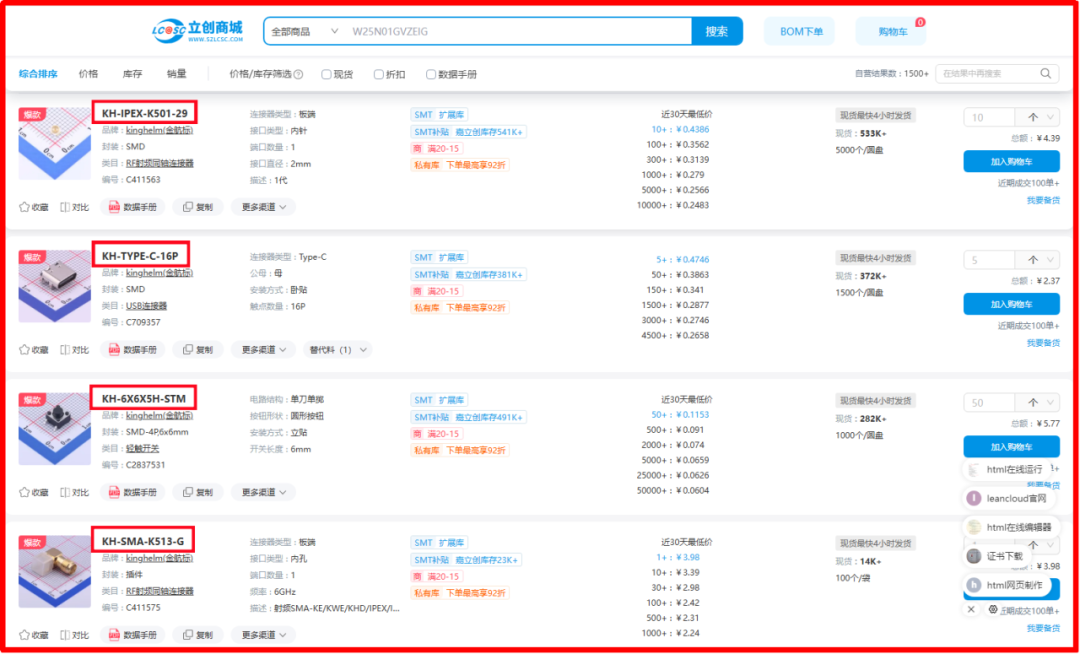Click 我要备货 link for KH-TYPE-C-16P
This screenshot has width=1080, height=654.
[x=1043, y=343]
